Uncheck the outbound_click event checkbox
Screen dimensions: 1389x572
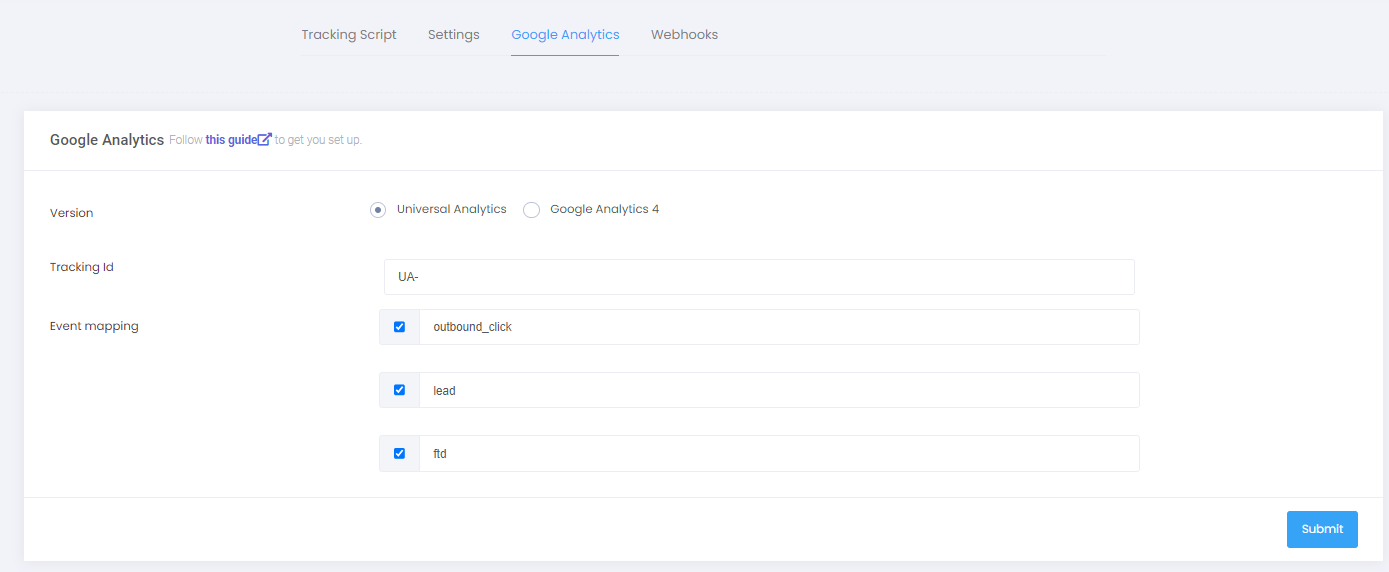pos(399,327)
